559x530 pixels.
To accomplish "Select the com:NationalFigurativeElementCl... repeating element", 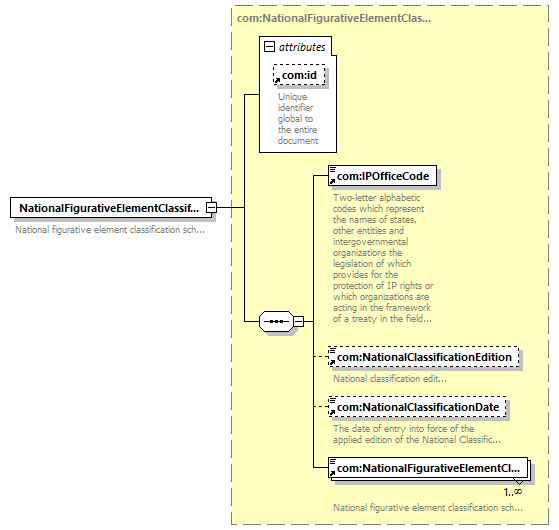I will [x=428, y=468].
